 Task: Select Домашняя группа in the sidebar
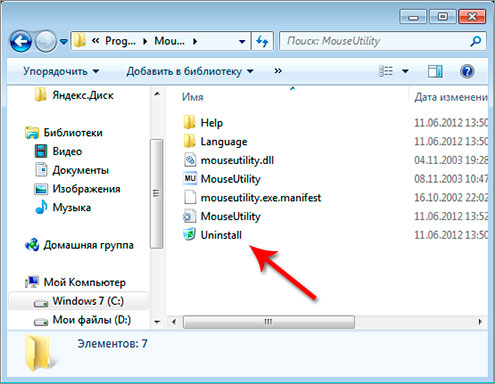coord(88,245)
